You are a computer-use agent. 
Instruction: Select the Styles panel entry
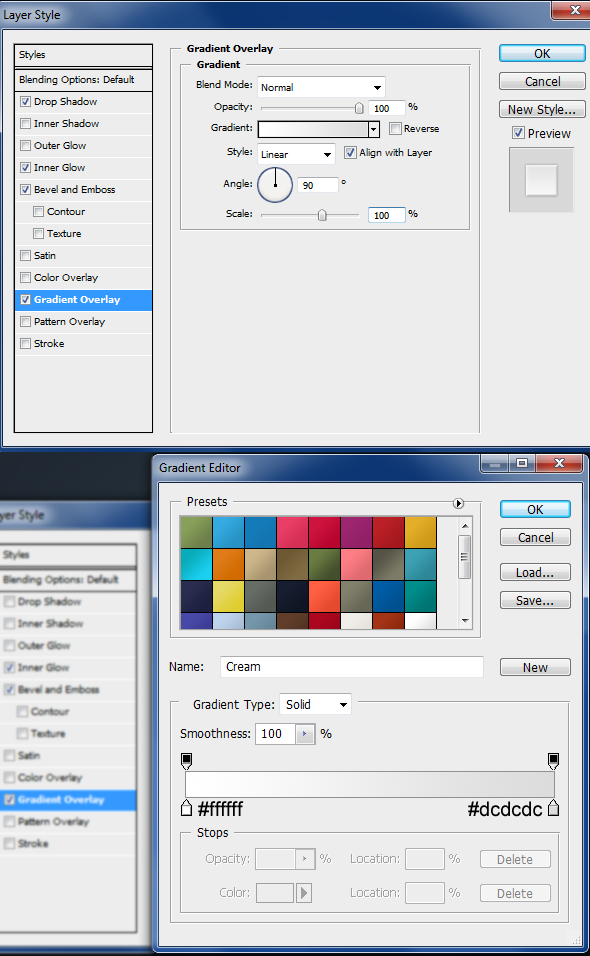click(x=84, y=55)
